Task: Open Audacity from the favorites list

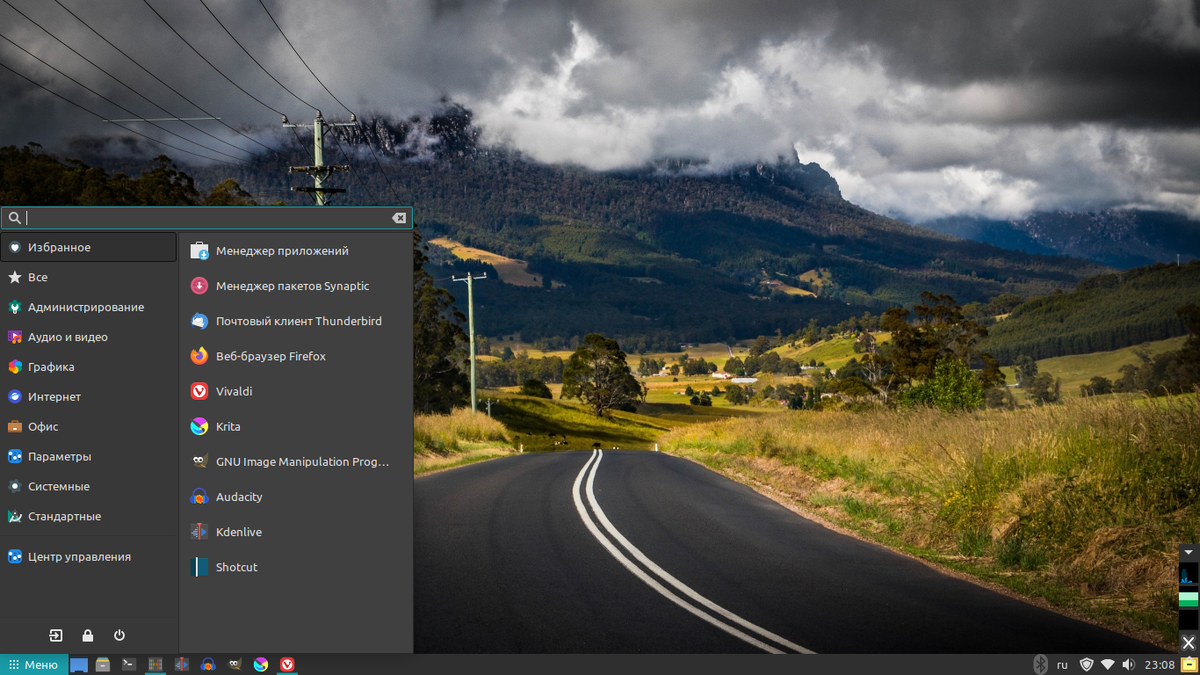Action: point(296,497)
